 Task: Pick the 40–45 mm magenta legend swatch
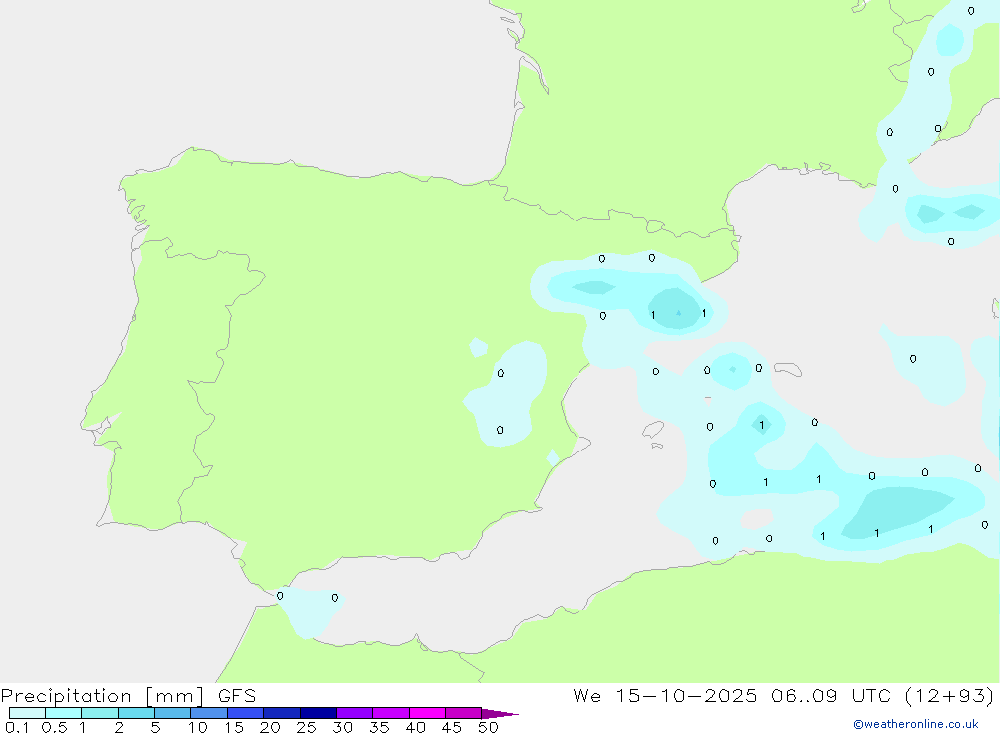pyautogui.click(x=427, y=713)
